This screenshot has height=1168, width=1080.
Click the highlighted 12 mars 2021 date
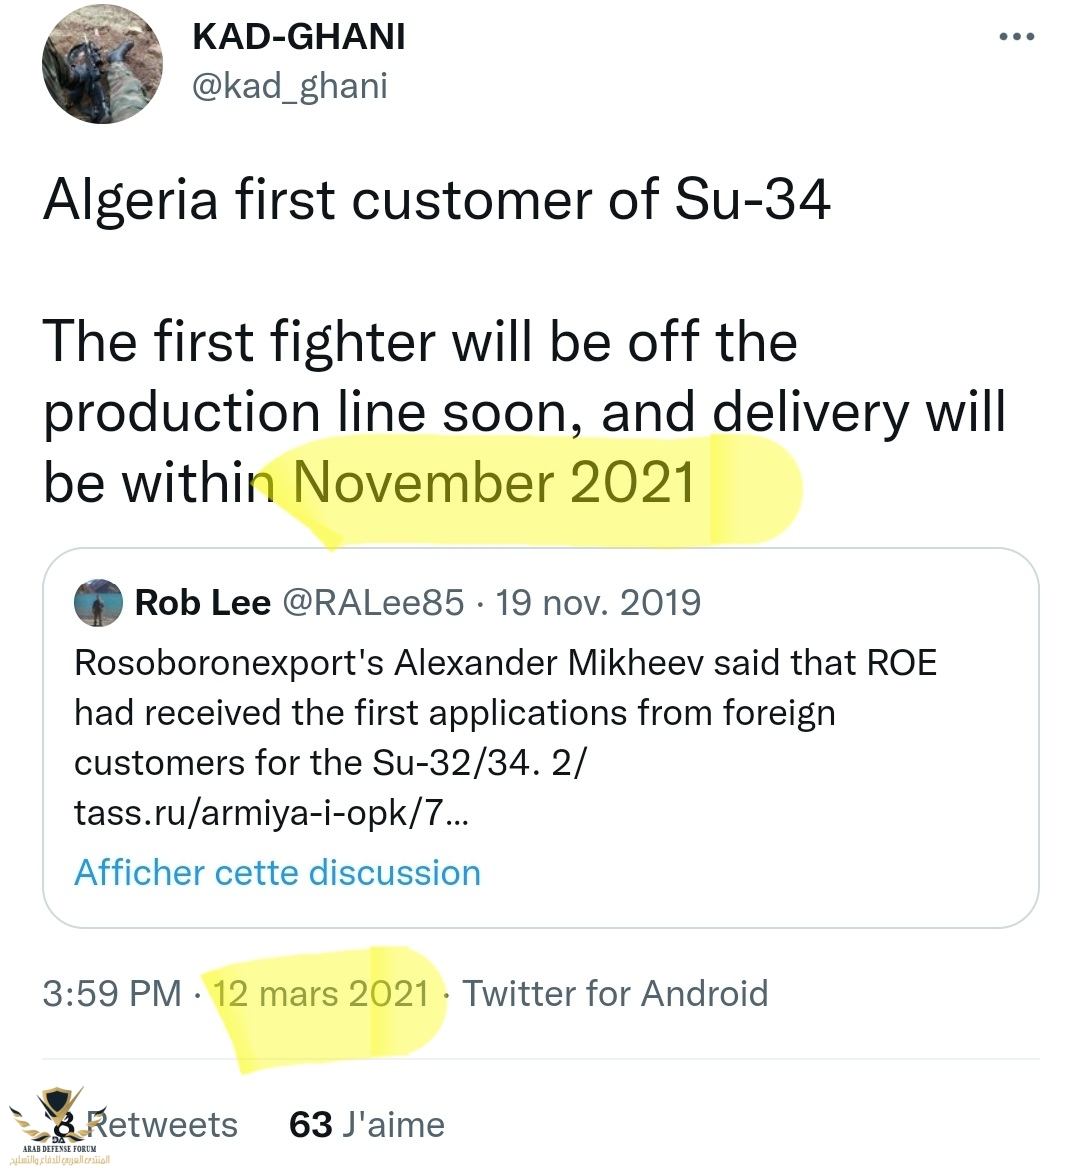coord(321,993)
